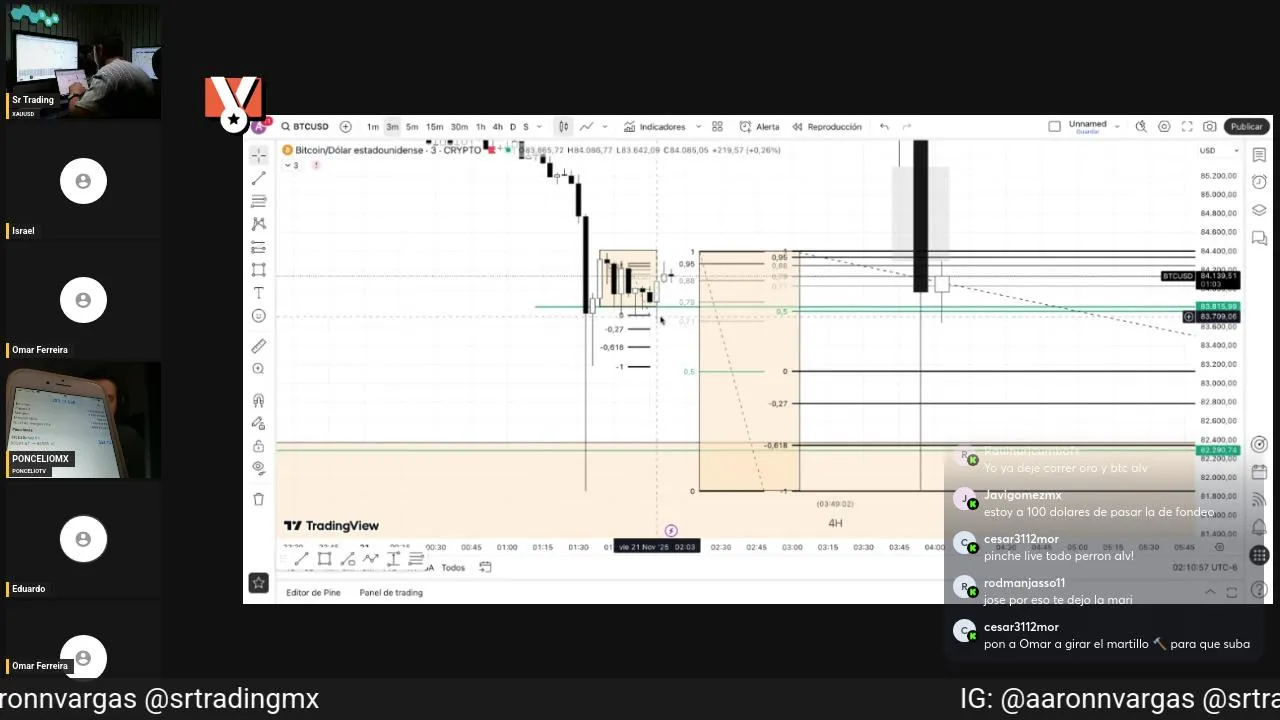Open the Indicadores panel
The width and height of the screenshot is (1280, 720).
click(655, 127)
